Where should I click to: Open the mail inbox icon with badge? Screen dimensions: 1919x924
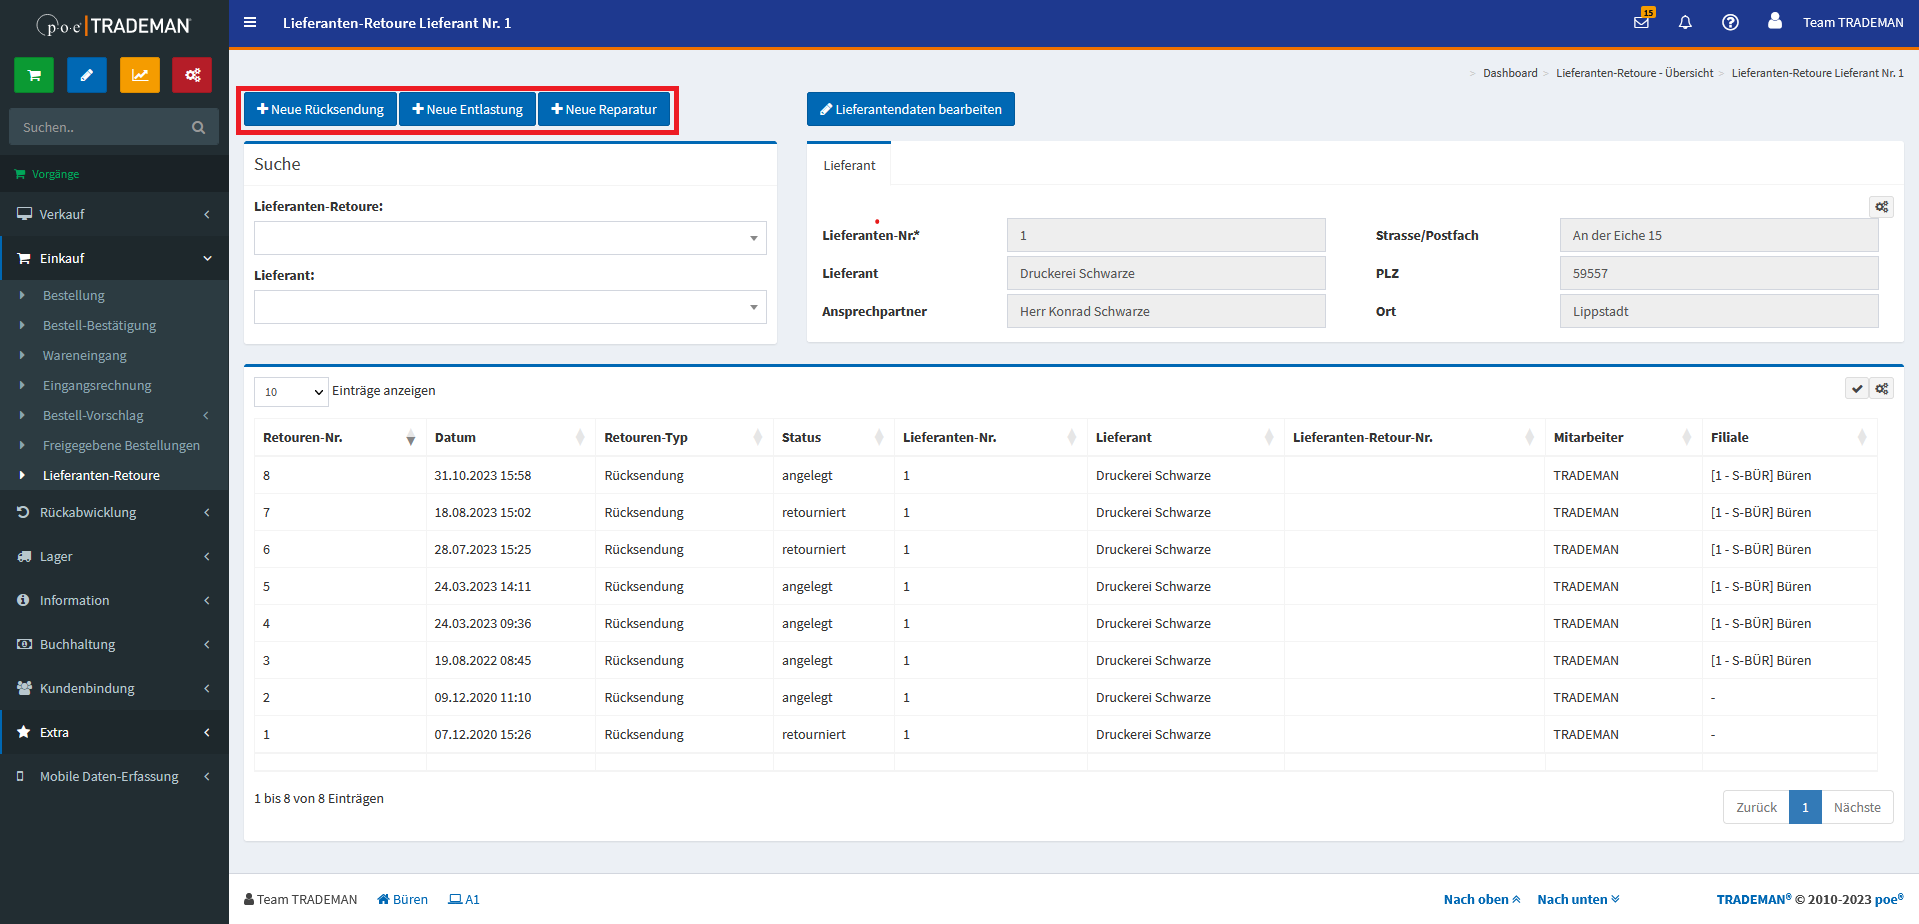[x=1641, y=22]
